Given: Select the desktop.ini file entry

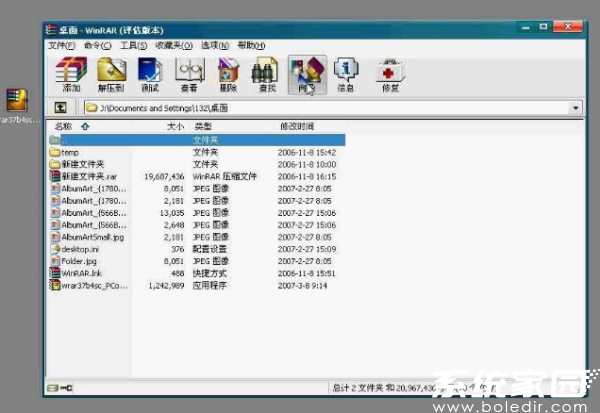Looking at the screenshot, I should tap(78, 248).
